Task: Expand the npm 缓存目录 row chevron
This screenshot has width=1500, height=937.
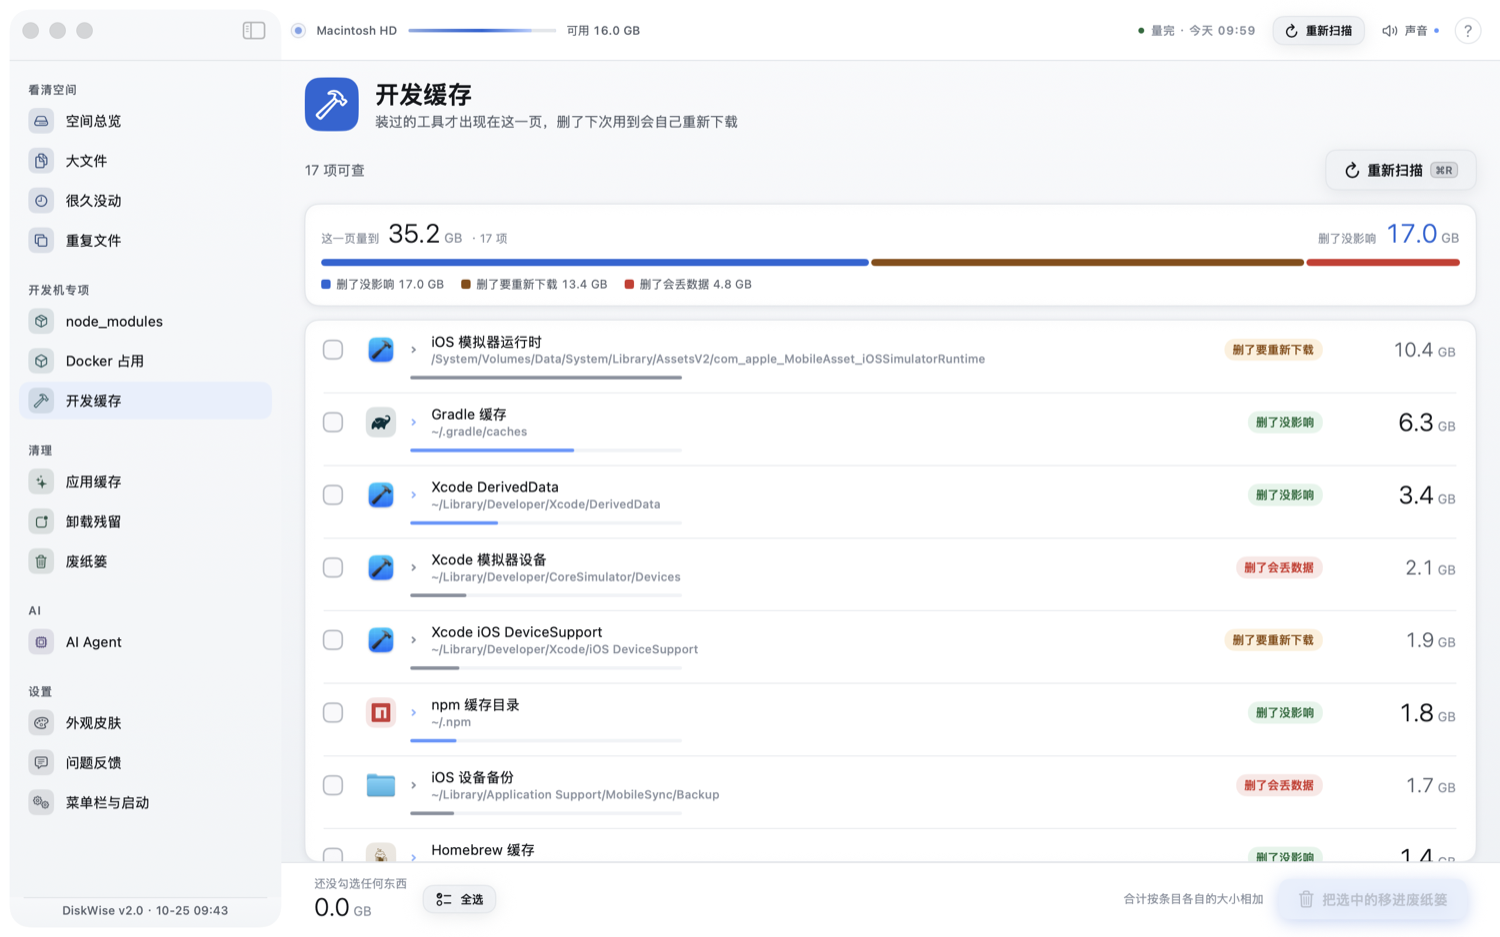Action: coord(413,713)
